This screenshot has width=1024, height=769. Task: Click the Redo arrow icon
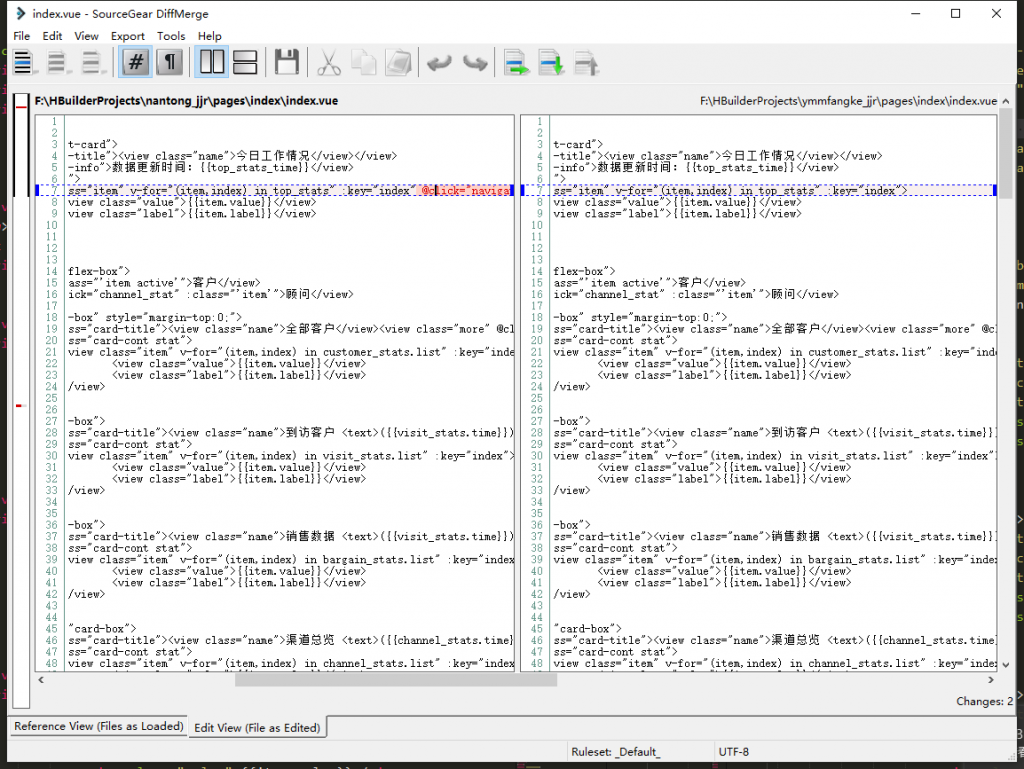coord(475,63)
